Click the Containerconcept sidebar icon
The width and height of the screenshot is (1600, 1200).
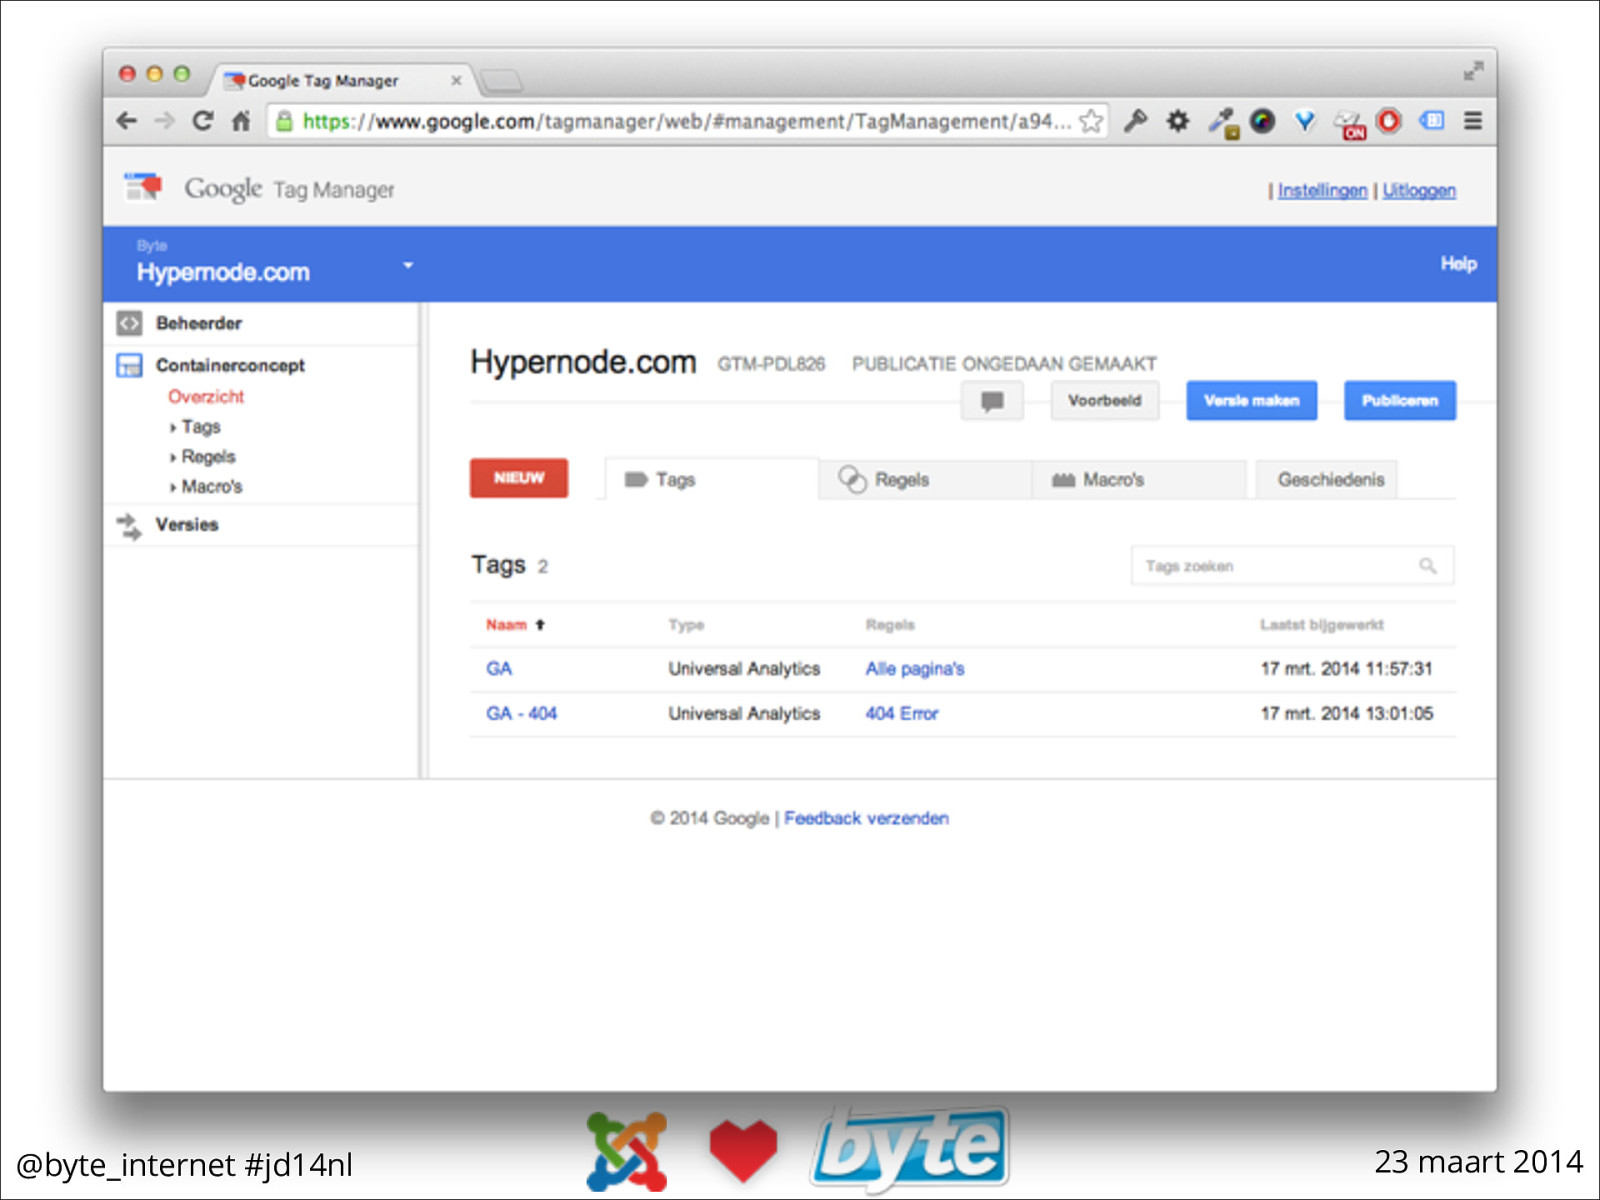[x=129, y=365]
